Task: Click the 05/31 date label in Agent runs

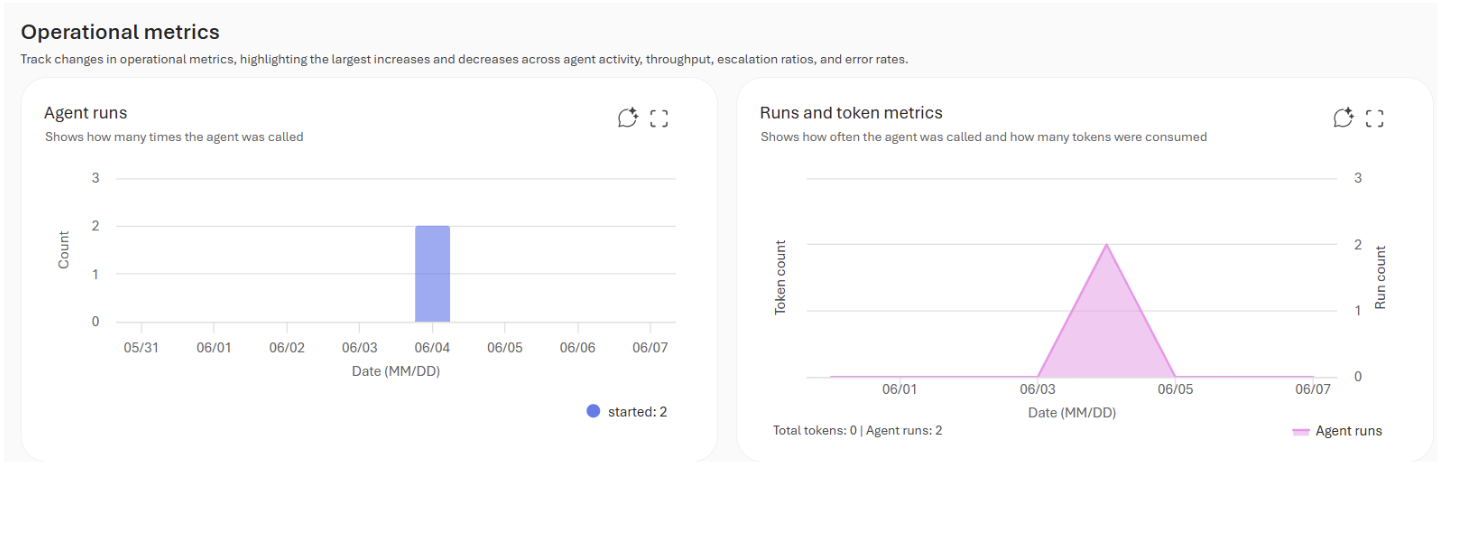Action: [x=141, y=348]
